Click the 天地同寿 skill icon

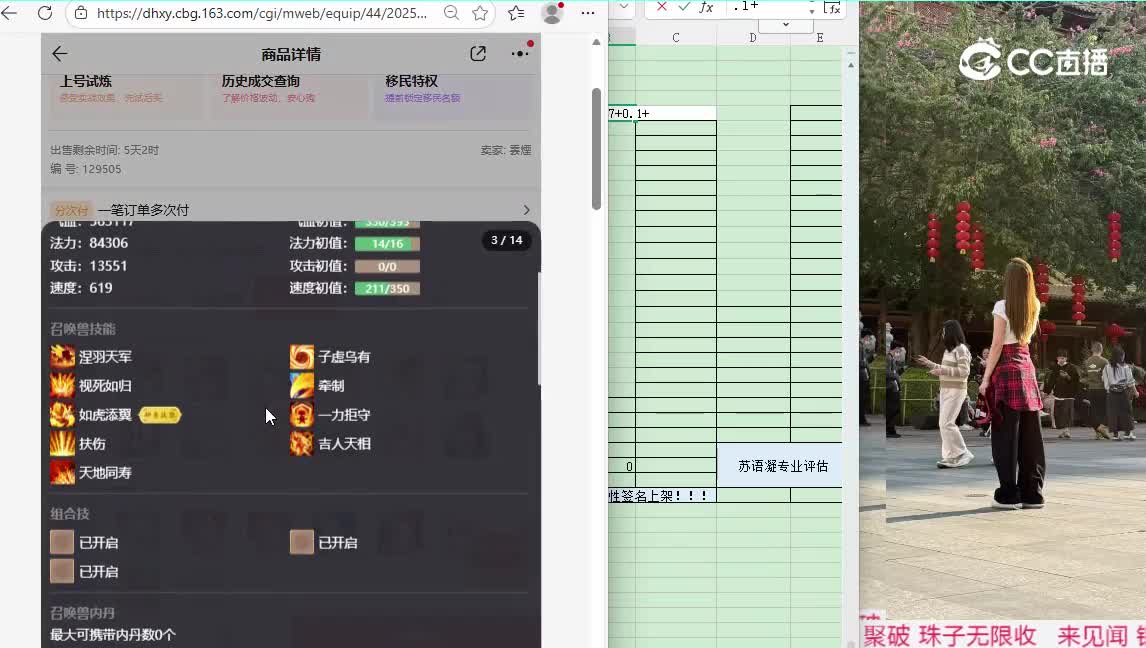[63, 473]
